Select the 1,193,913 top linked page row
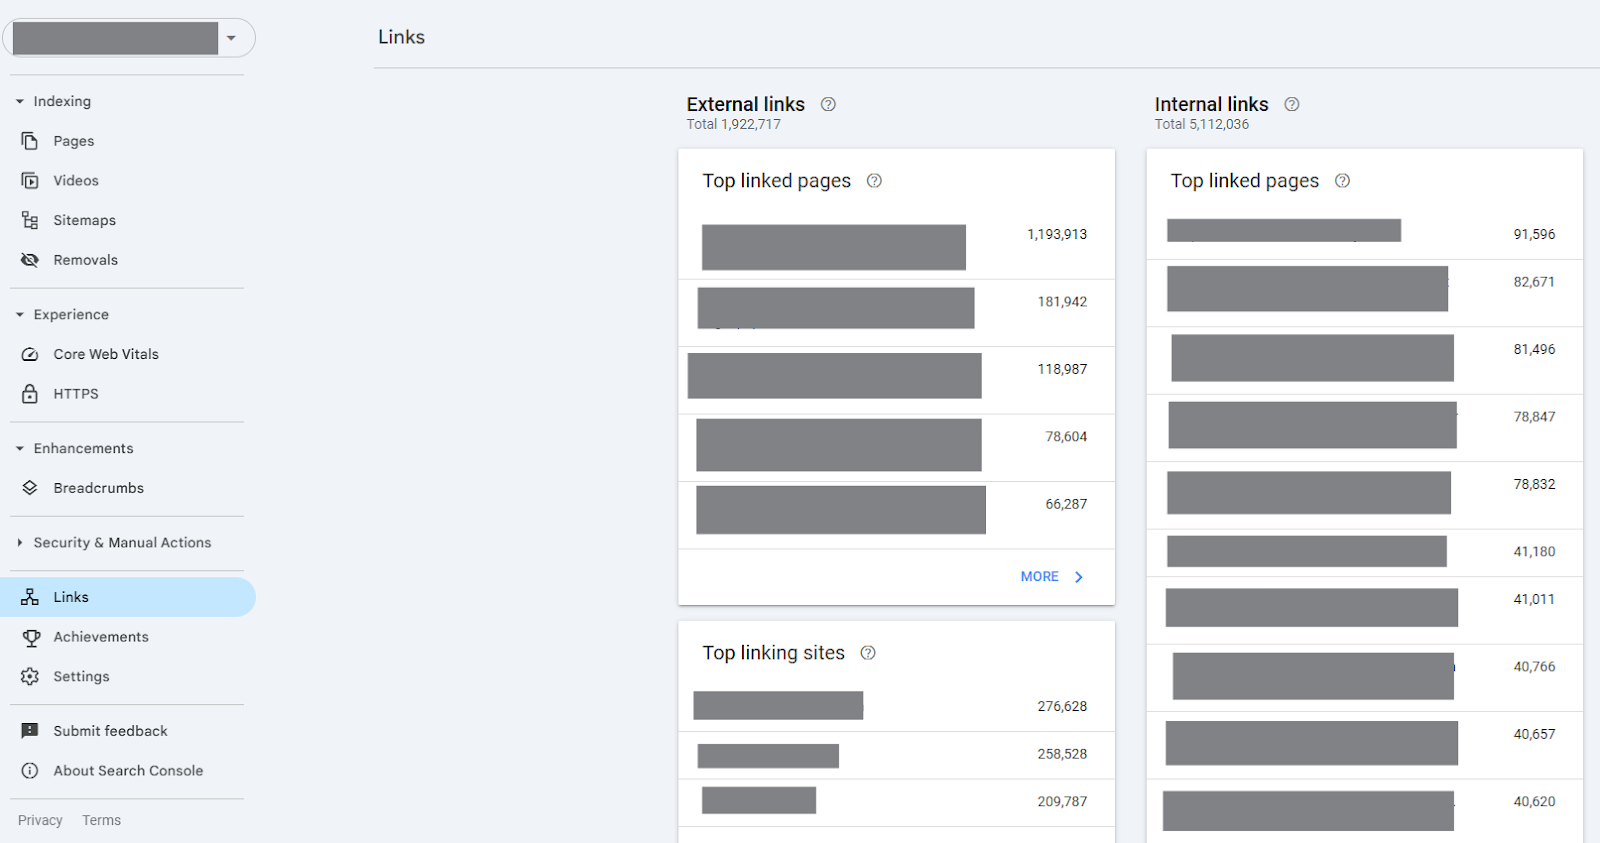 tap(895, 246)
